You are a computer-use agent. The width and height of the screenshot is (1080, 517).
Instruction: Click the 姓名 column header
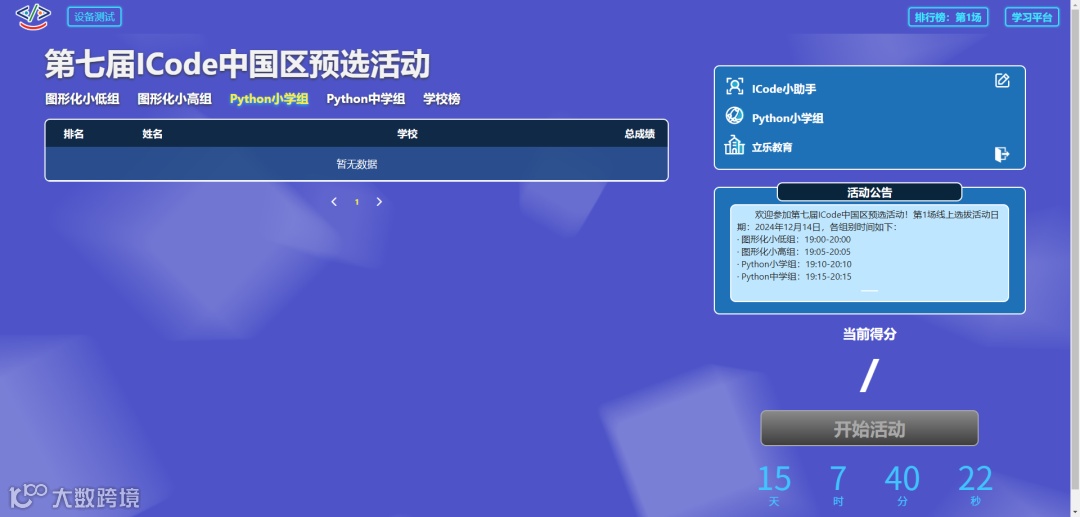pos(152,134)
